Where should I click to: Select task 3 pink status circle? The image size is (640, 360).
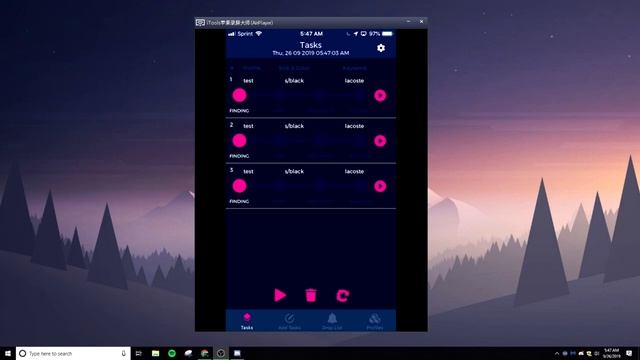240,186
